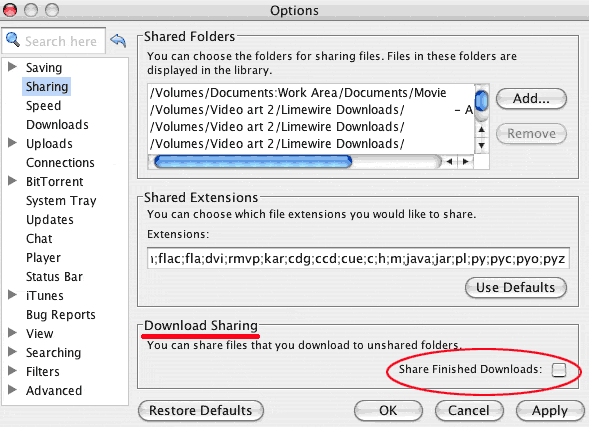Click the Extensions text field
This screenshot has width=589, height=427.
pos(358,258)
